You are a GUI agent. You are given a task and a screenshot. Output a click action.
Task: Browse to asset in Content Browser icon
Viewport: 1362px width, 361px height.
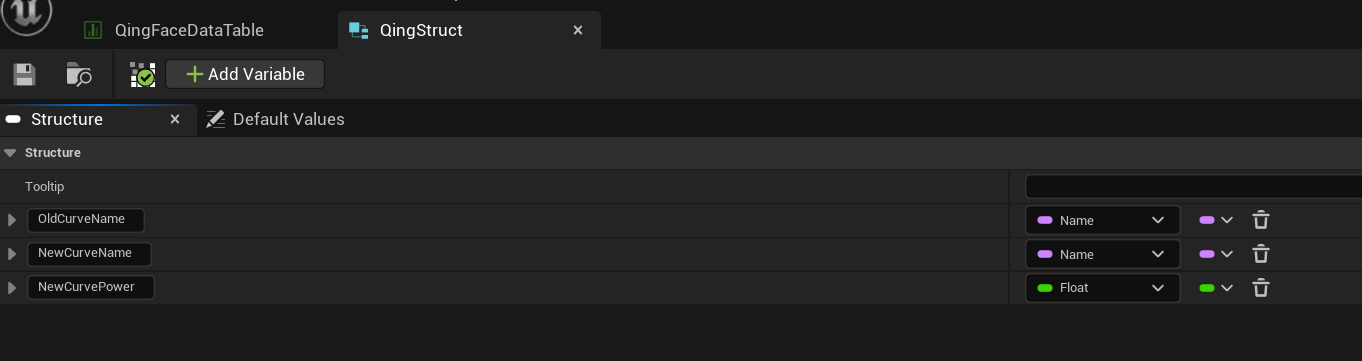point(79,74)
